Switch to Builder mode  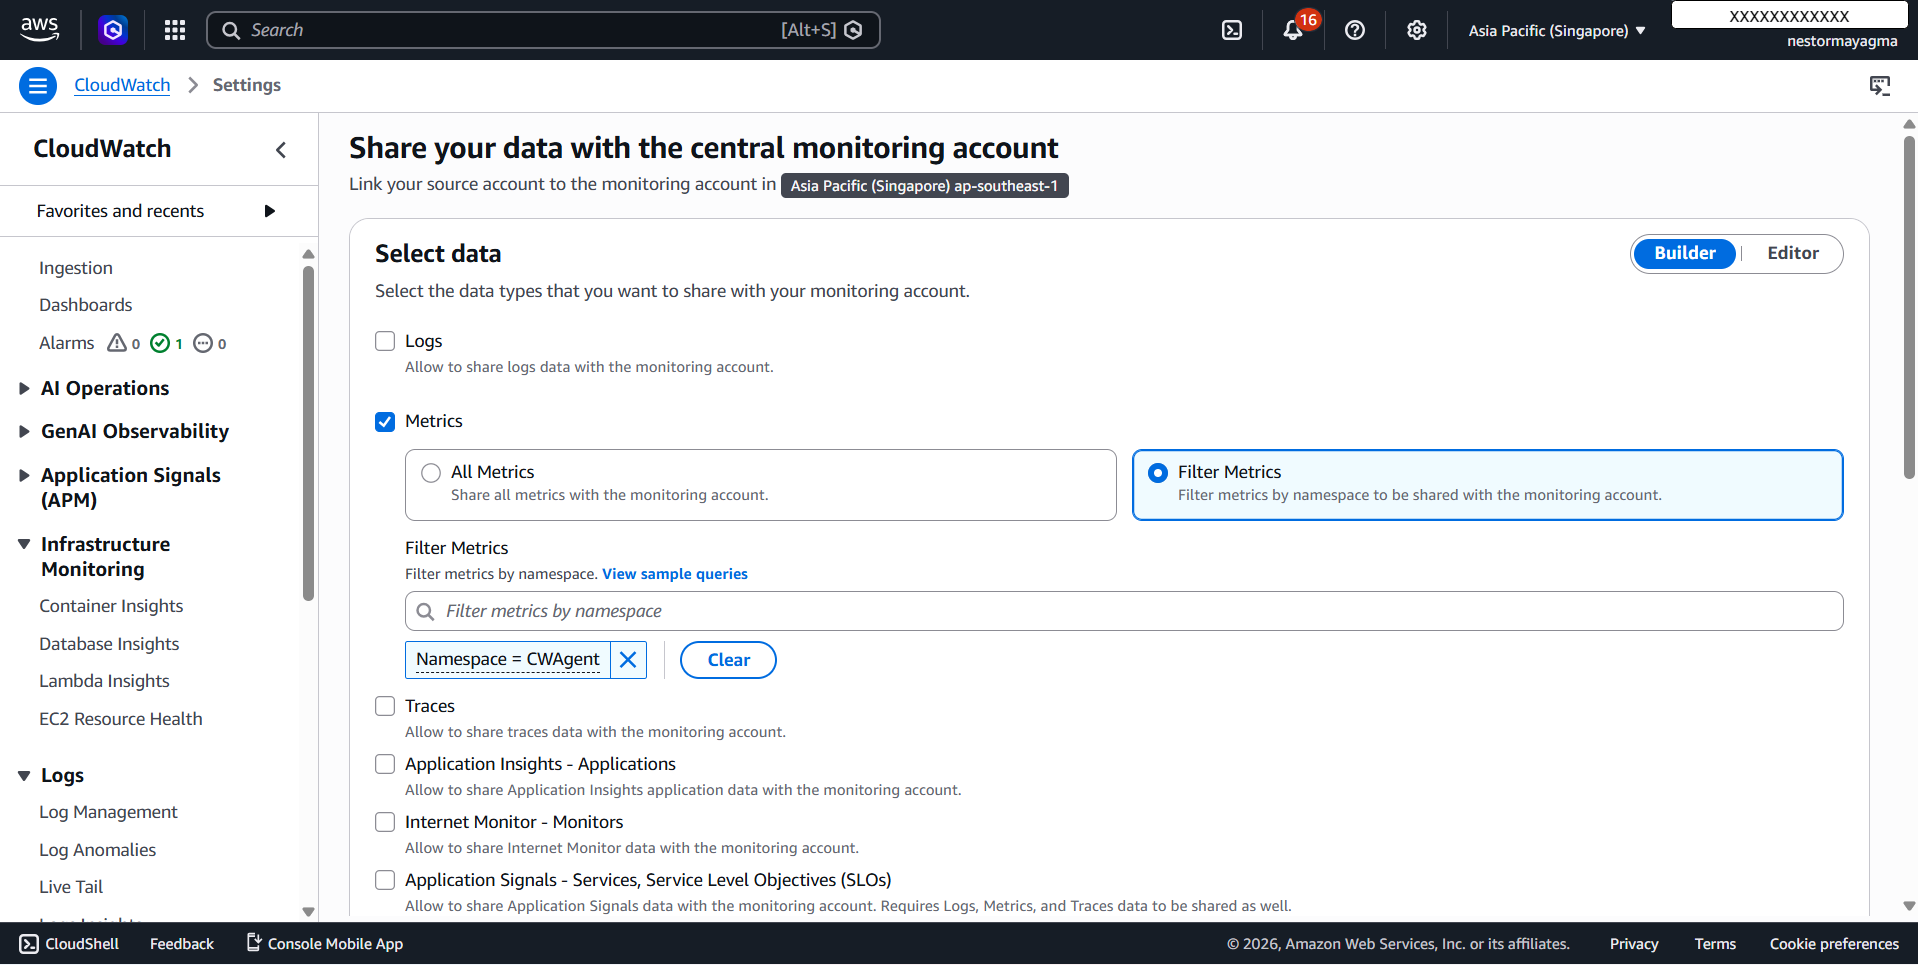(1685, 254)
